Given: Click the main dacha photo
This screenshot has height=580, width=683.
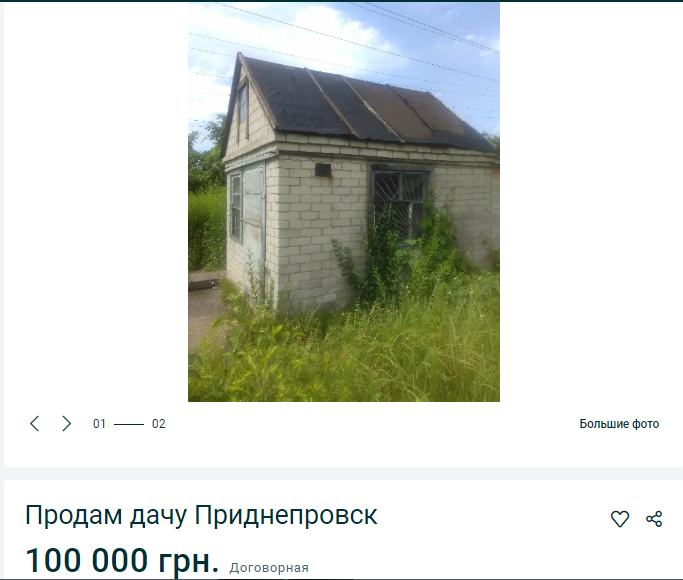Looking at the screenshot, I should pyautogui.click(x=344, y=202).
